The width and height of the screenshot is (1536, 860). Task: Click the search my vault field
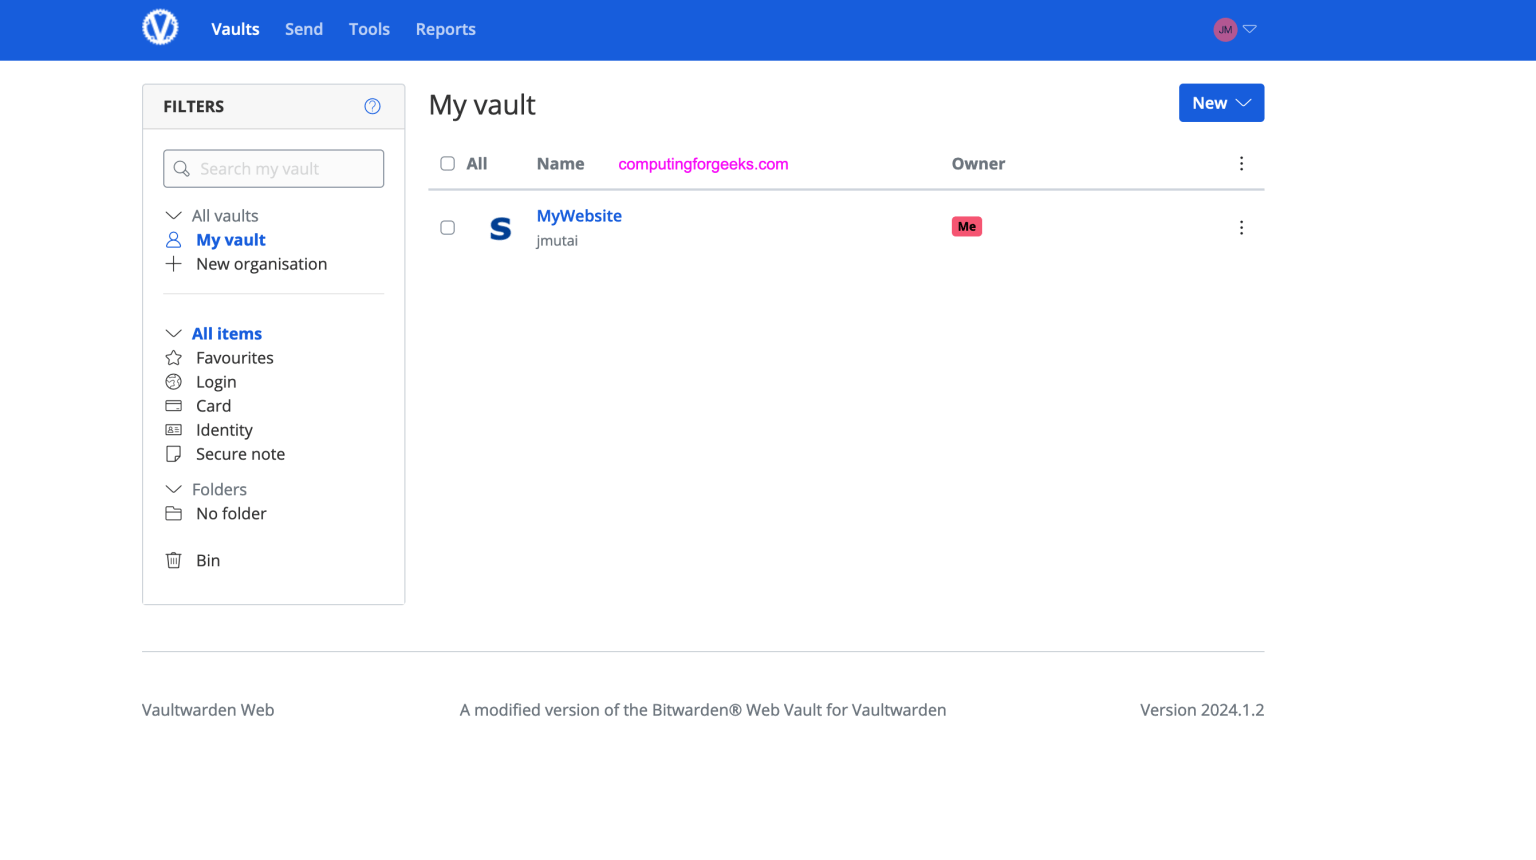click(273, 168)
